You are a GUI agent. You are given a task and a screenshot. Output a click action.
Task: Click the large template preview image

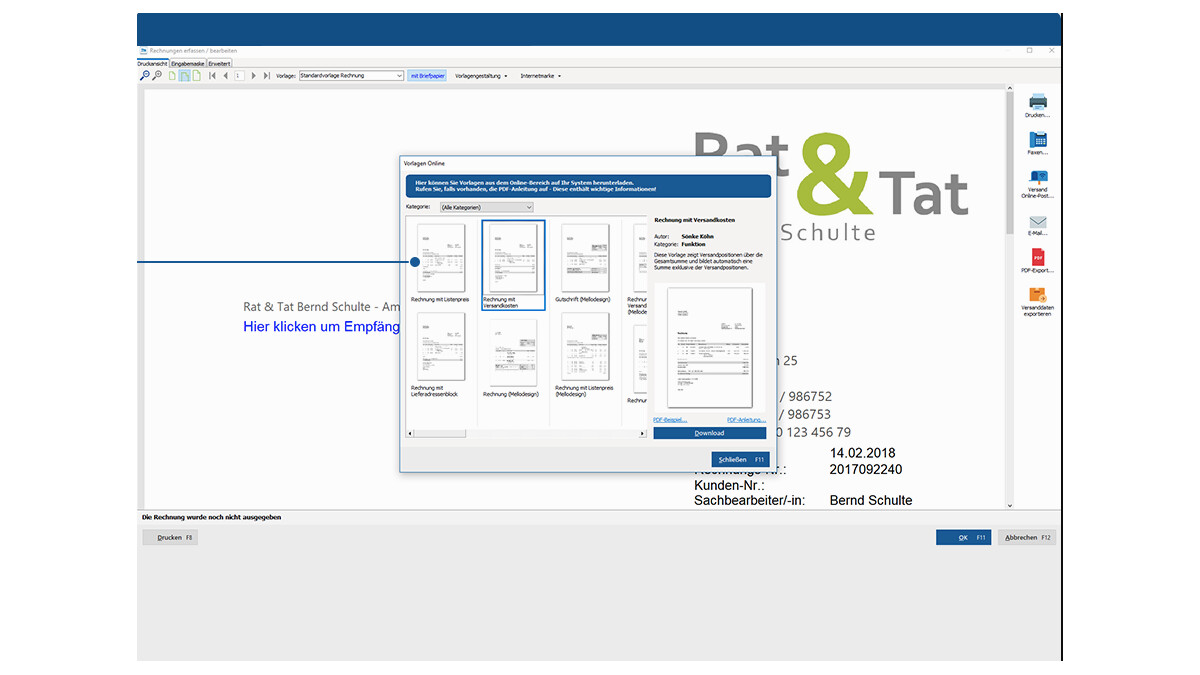[x=709, y=347]
